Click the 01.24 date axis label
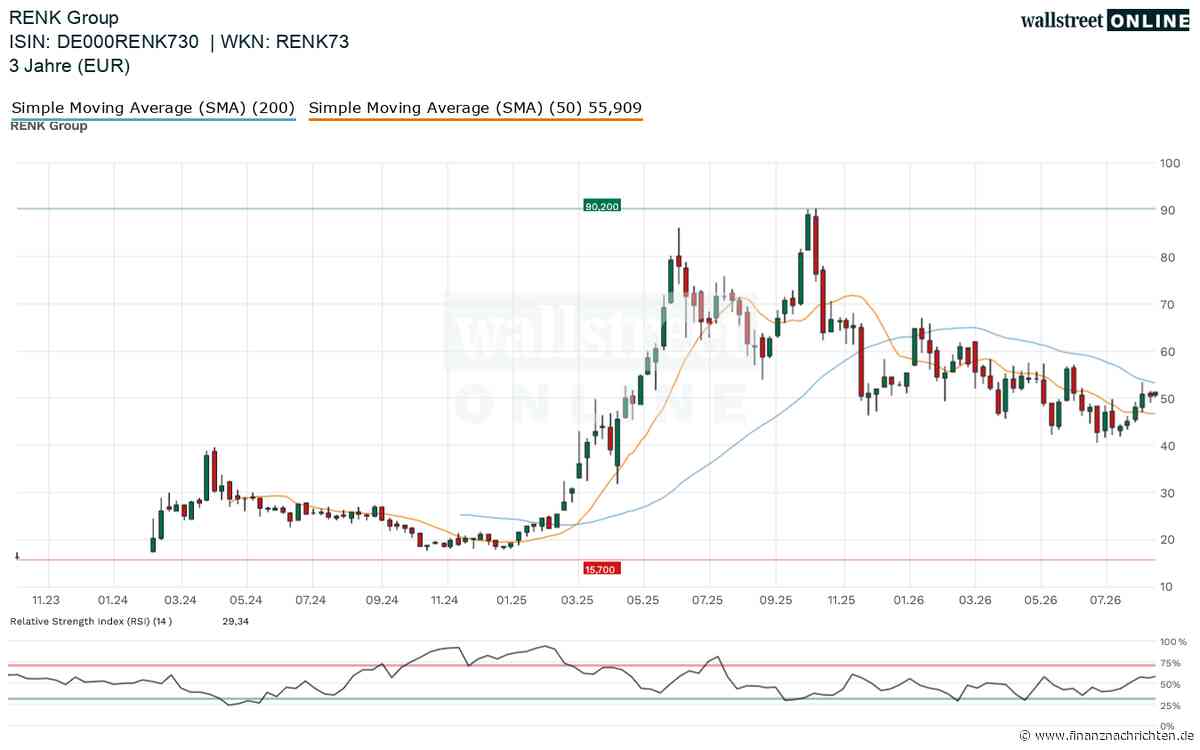Image resolution: width=1200 pixels, height=750 pixels. pos(113,600)
